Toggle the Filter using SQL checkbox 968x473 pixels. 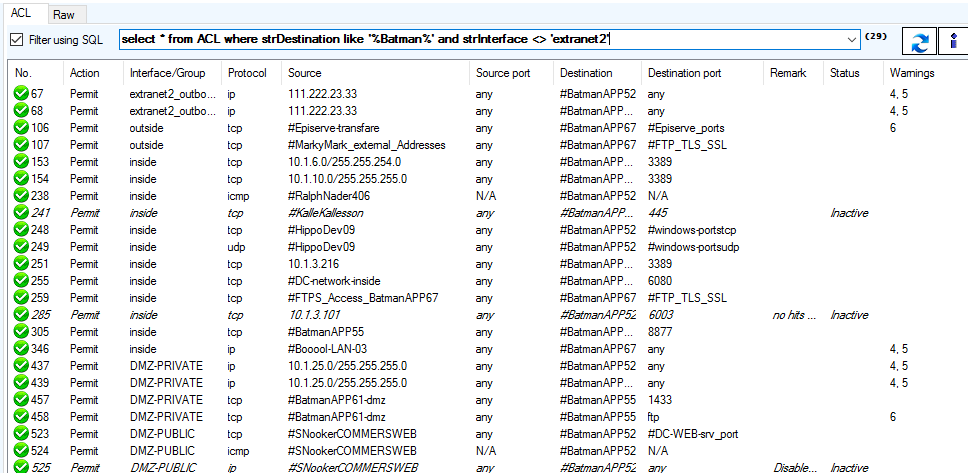click(17, 40)
